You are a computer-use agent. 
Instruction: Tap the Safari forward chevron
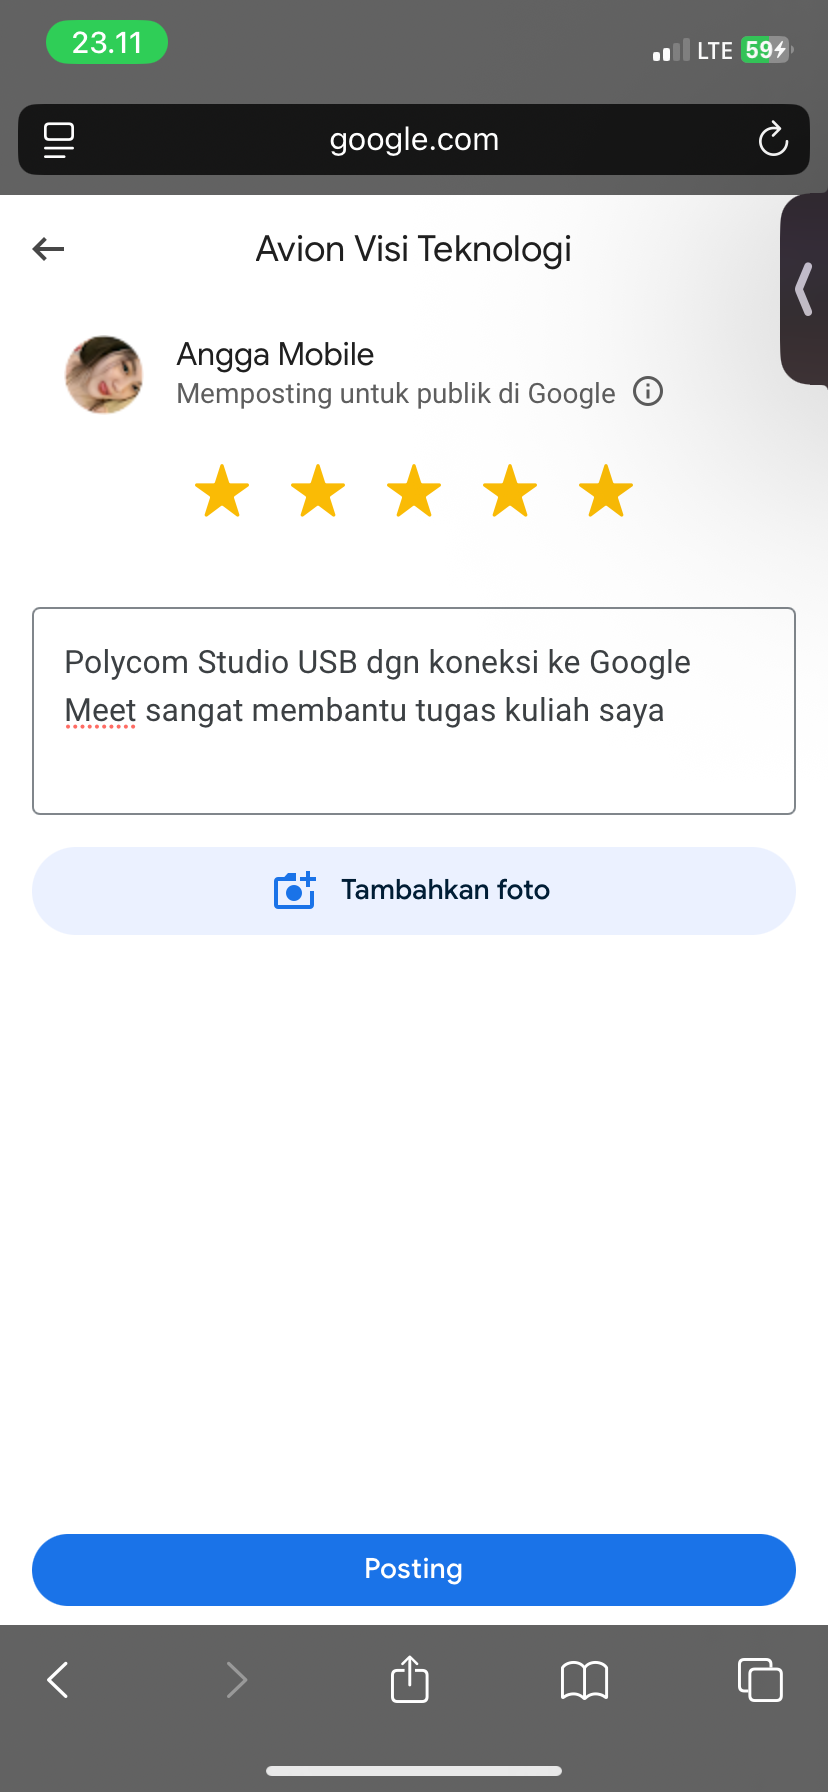point(236,1680)
